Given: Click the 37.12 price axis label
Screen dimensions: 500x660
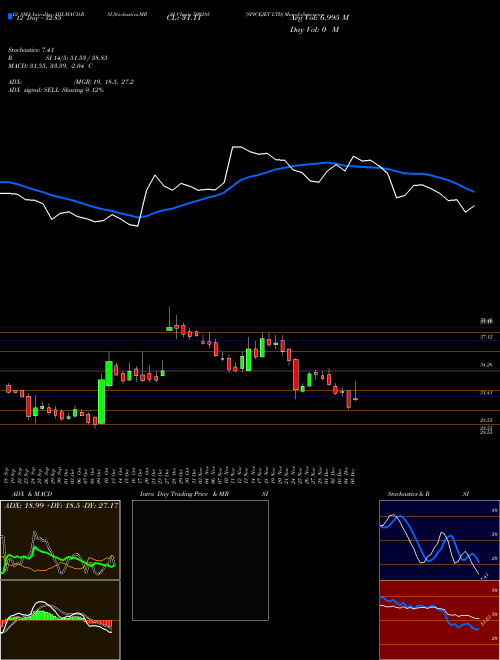Looking at the screenshot, I should (486, 337).
